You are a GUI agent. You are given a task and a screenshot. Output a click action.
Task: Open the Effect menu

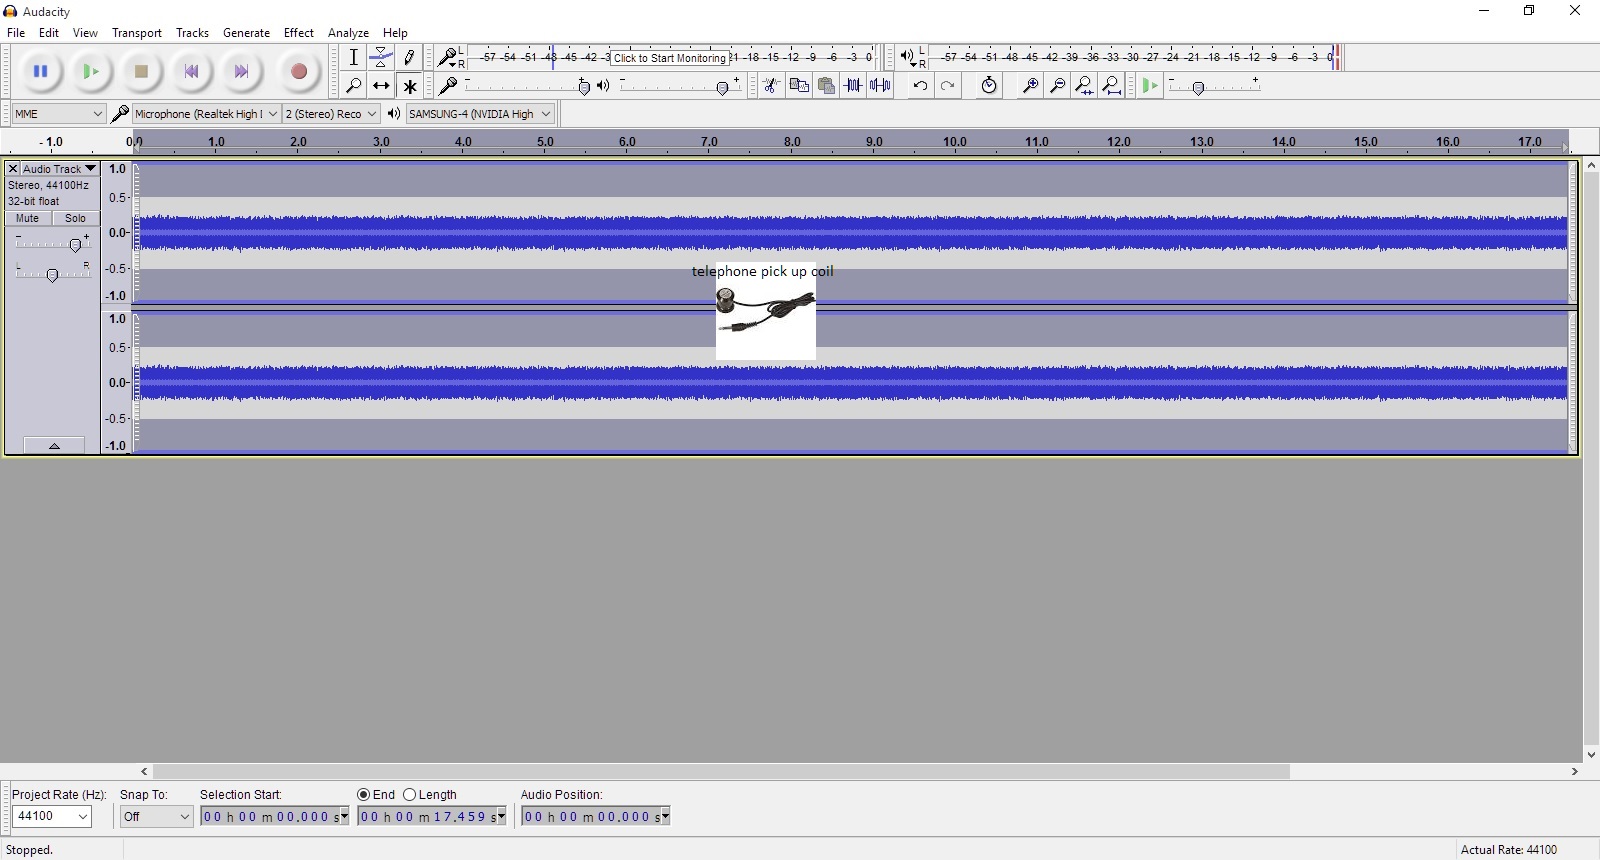(298, 33)
